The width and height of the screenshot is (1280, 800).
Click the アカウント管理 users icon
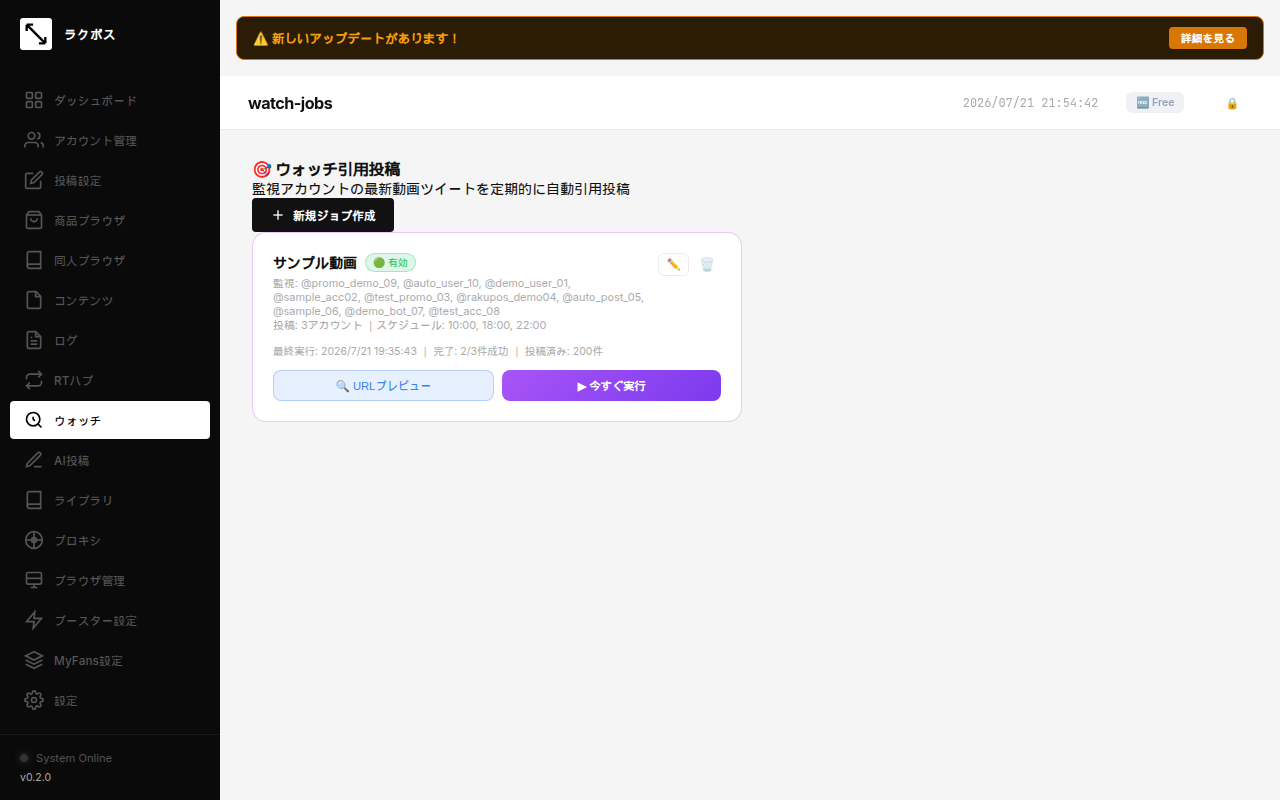34,140
